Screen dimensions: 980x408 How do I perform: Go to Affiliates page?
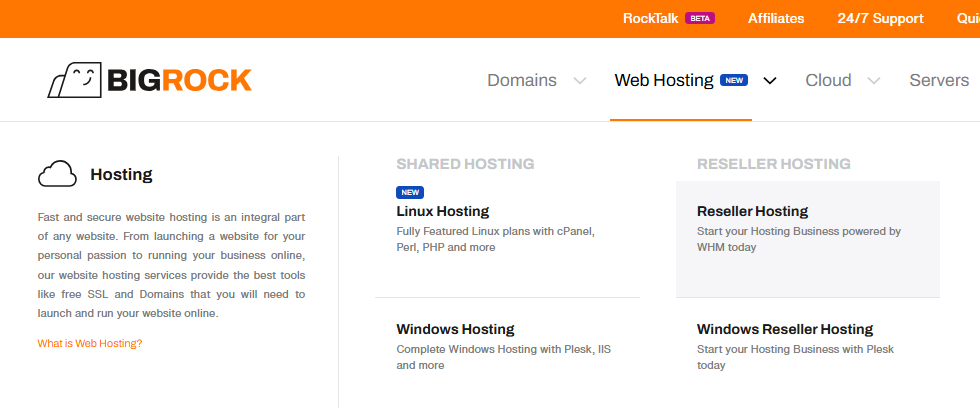pyautogui.click(x=776, y=18)
